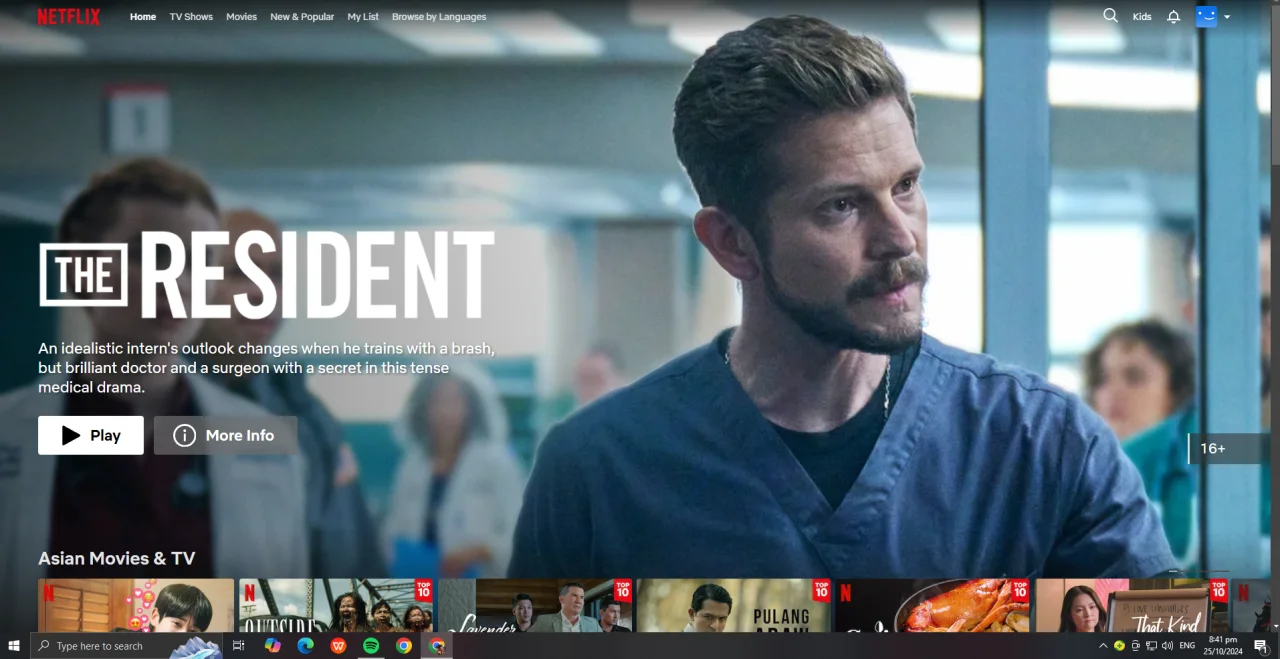Open the red W app taskbar icon
The image size is (1280, 659).
tap(338, 646)
